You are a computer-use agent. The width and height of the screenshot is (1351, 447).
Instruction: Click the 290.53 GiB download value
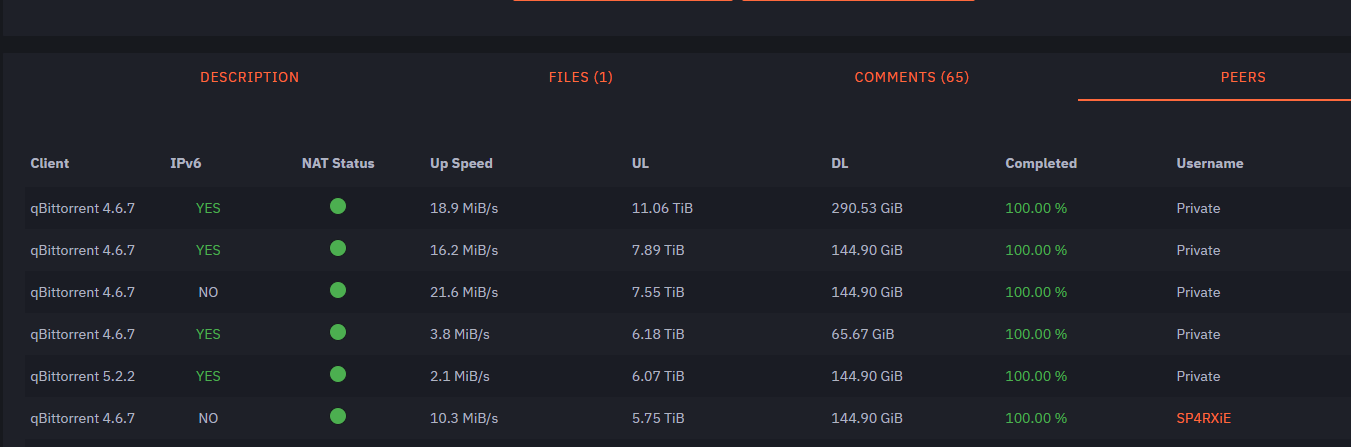[867, 208]
